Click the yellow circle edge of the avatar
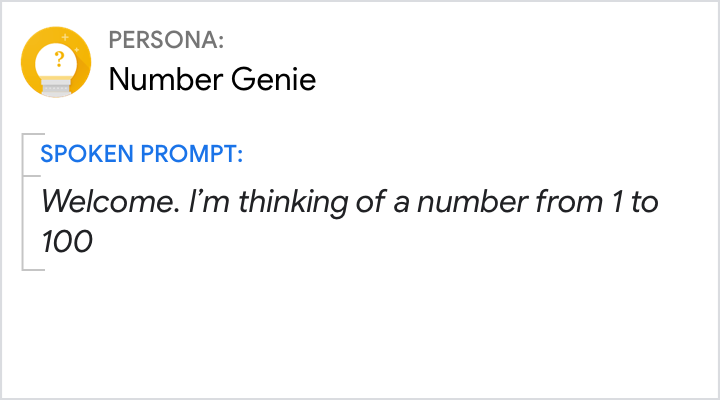 pos(27,64)
